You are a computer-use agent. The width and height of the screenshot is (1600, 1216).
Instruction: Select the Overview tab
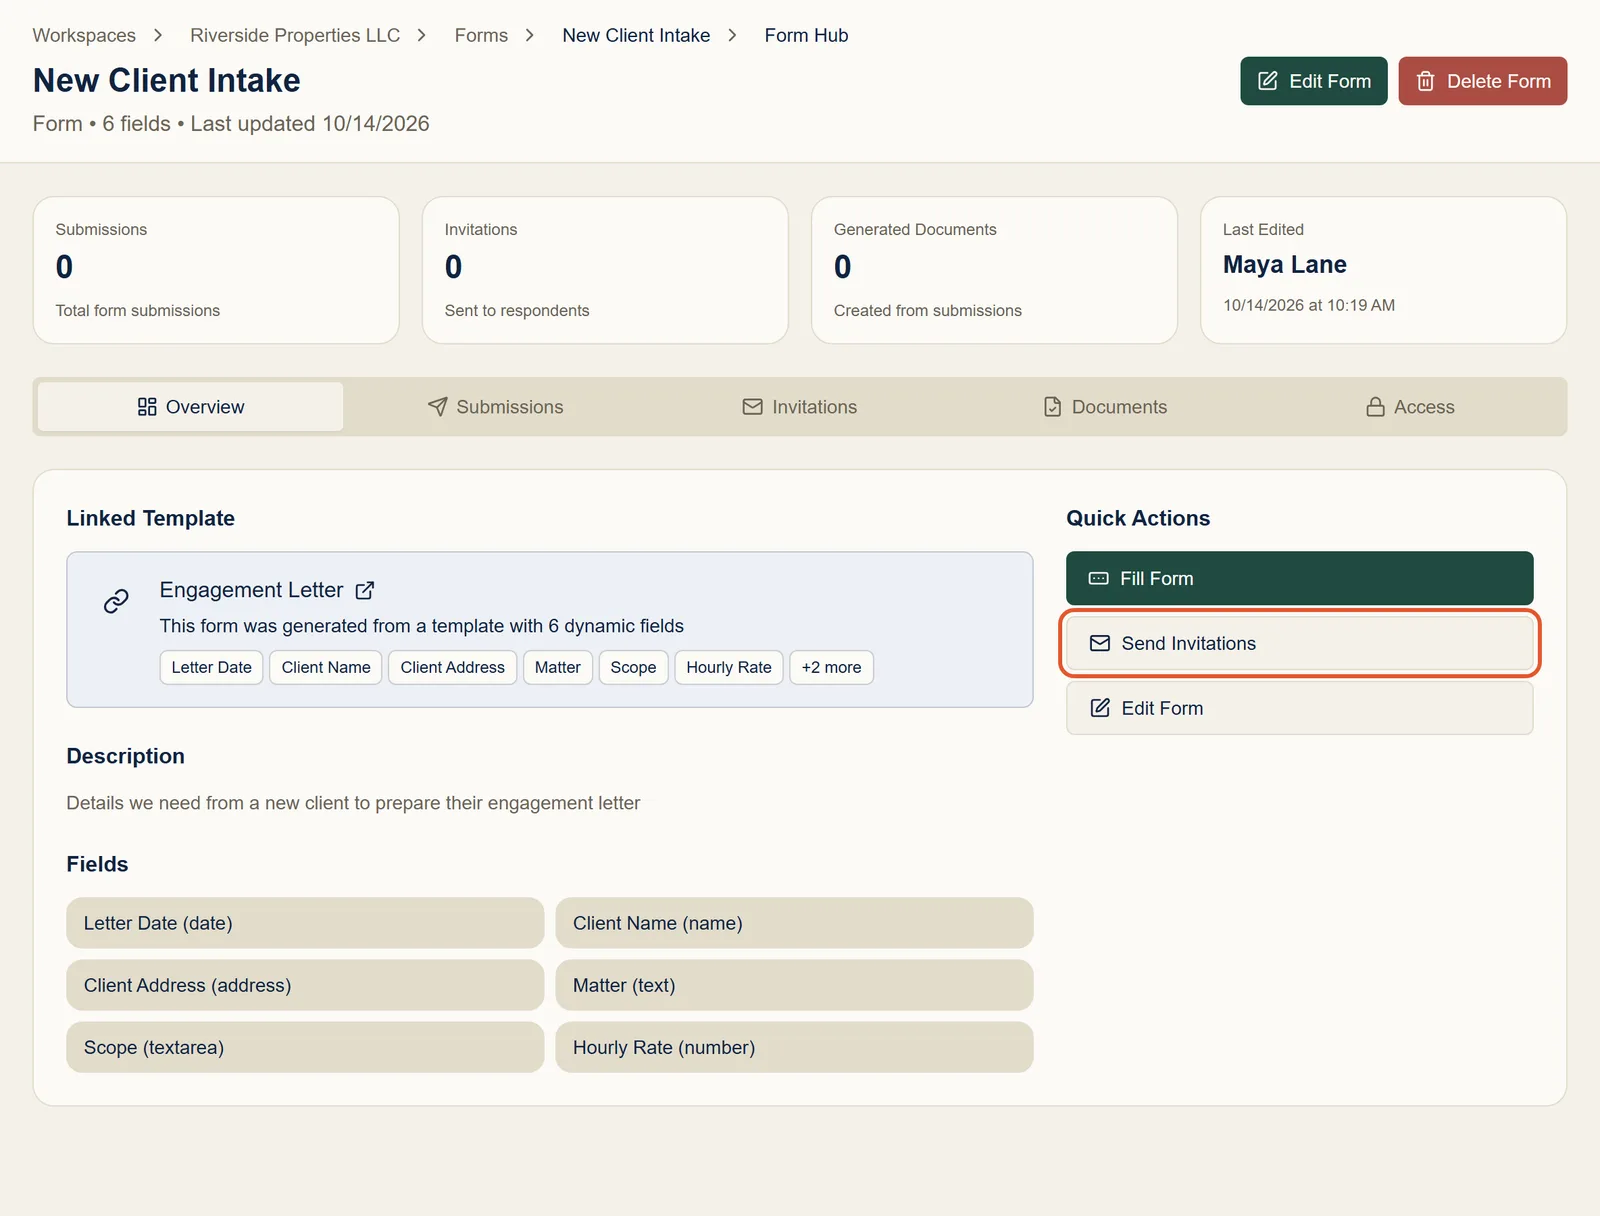pyautogui.click(x=190, y=407)
